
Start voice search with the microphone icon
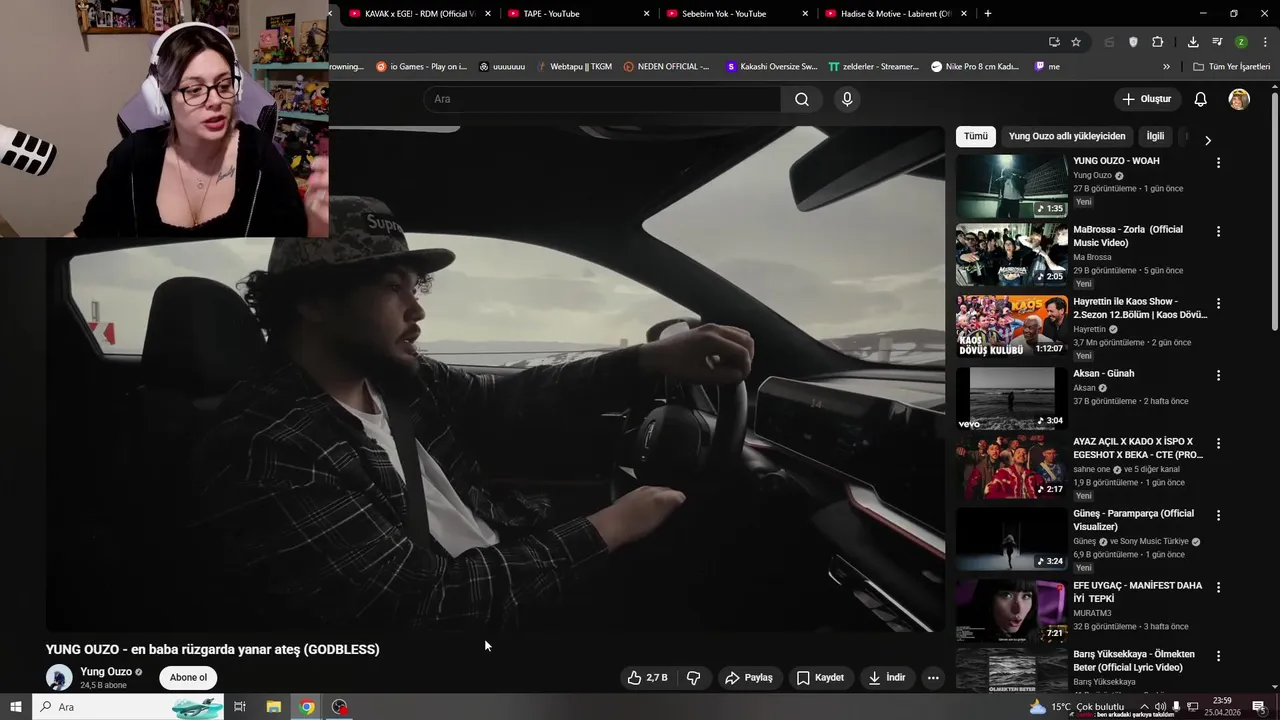(847, 99)
